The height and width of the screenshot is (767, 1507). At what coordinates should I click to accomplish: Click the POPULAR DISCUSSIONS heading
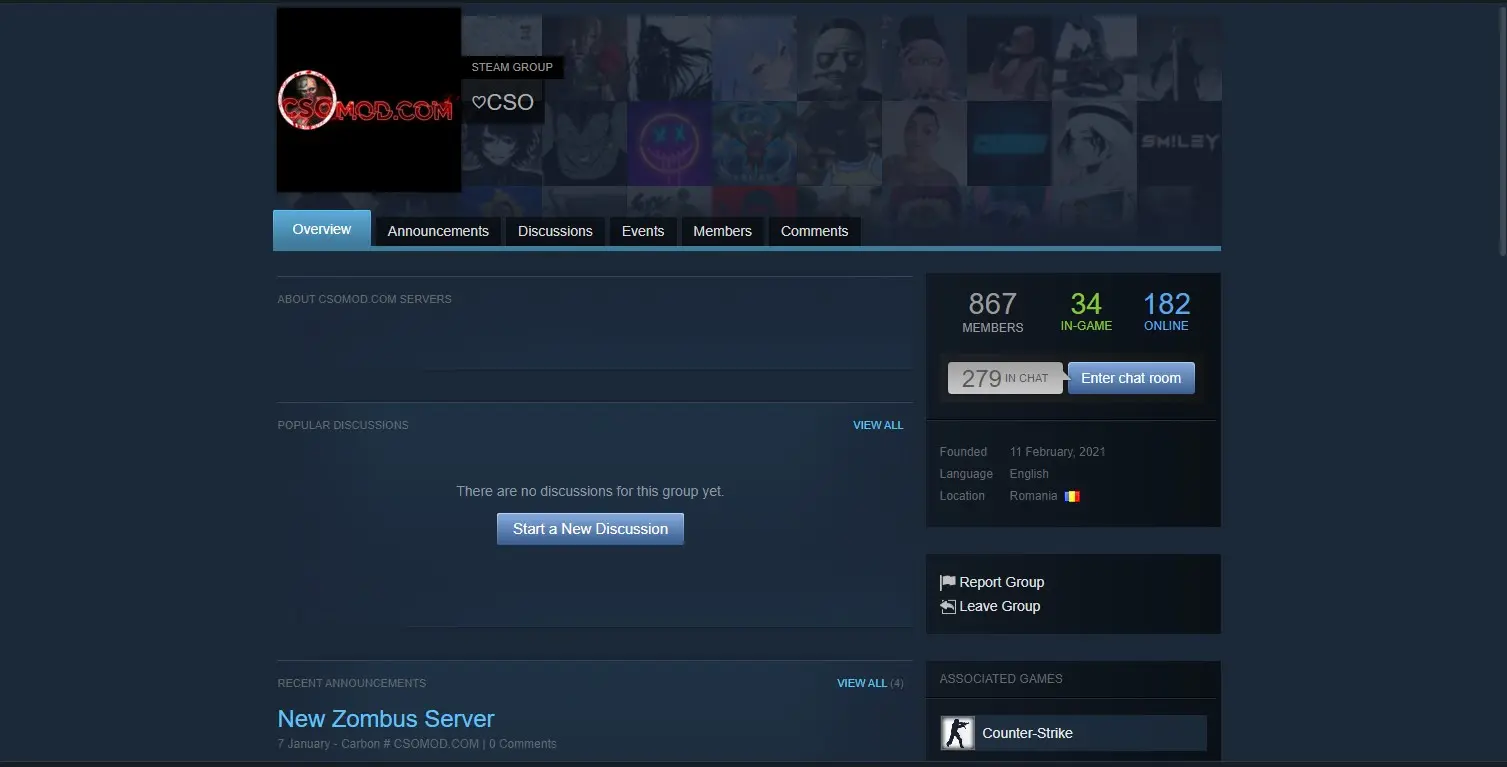click(343, 425)
